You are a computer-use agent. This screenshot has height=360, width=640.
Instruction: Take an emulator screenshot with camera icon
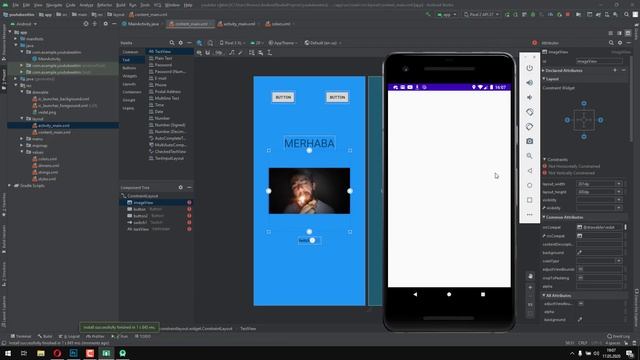pos(529,141)
